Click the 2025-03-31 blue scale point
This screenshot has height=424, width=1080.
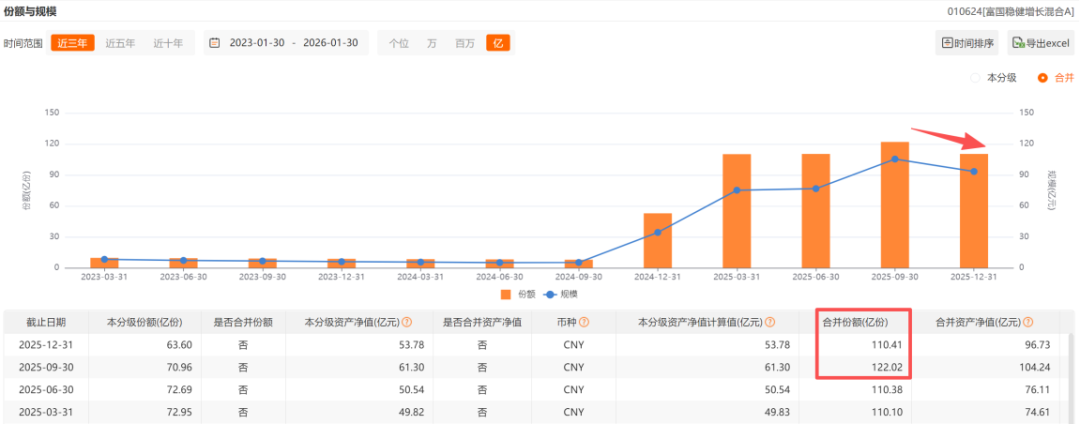click(736, 190)
